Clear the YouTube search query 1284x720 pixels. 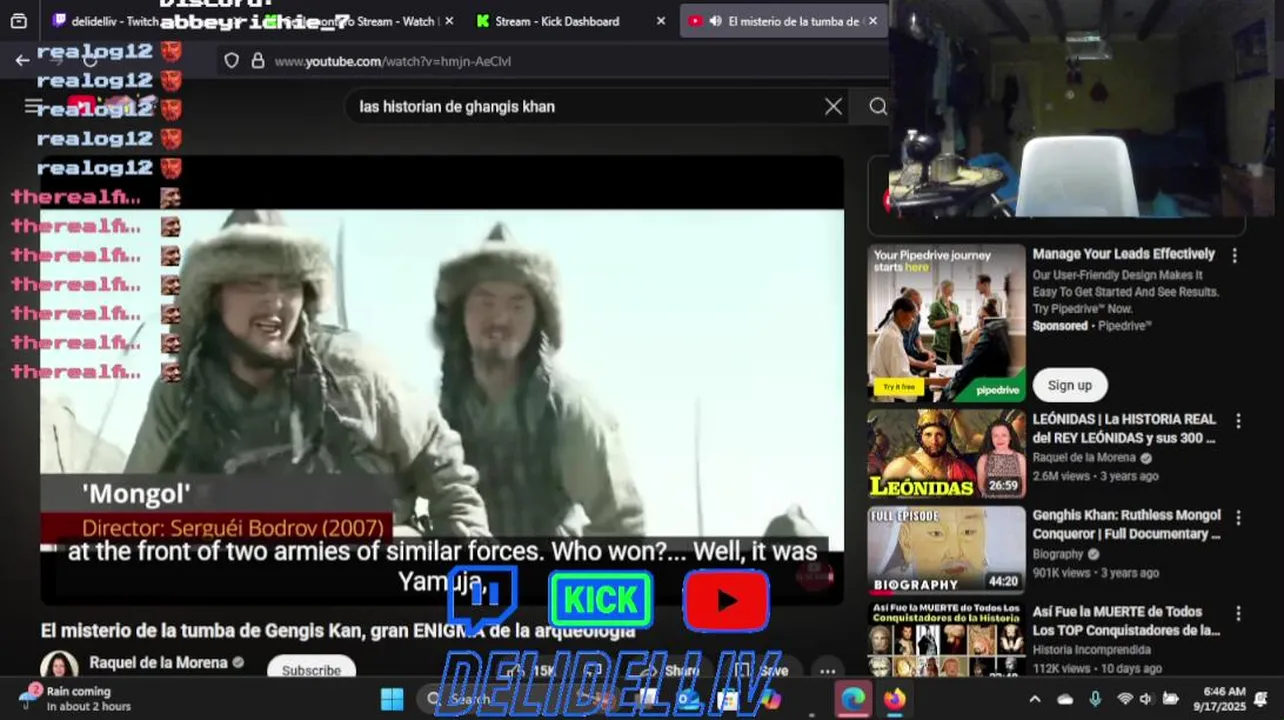pos(833,107)
